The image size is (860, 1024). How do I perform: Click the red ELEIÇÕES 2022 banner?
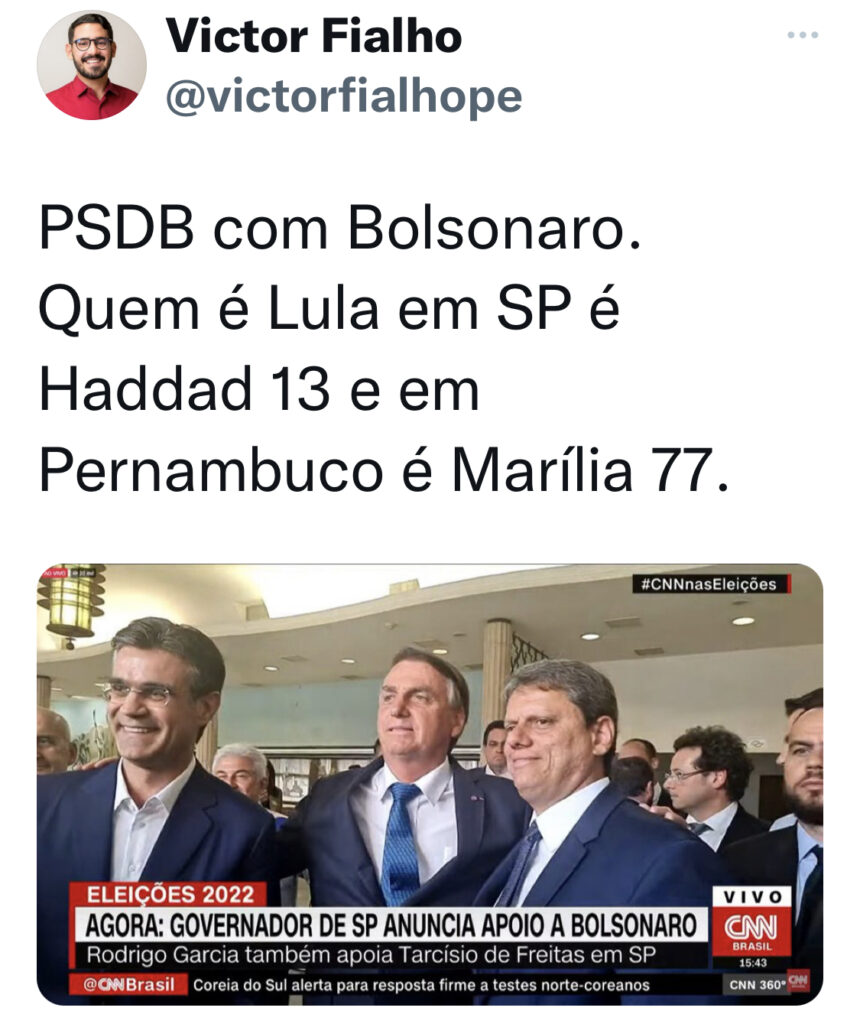point(170,894)
